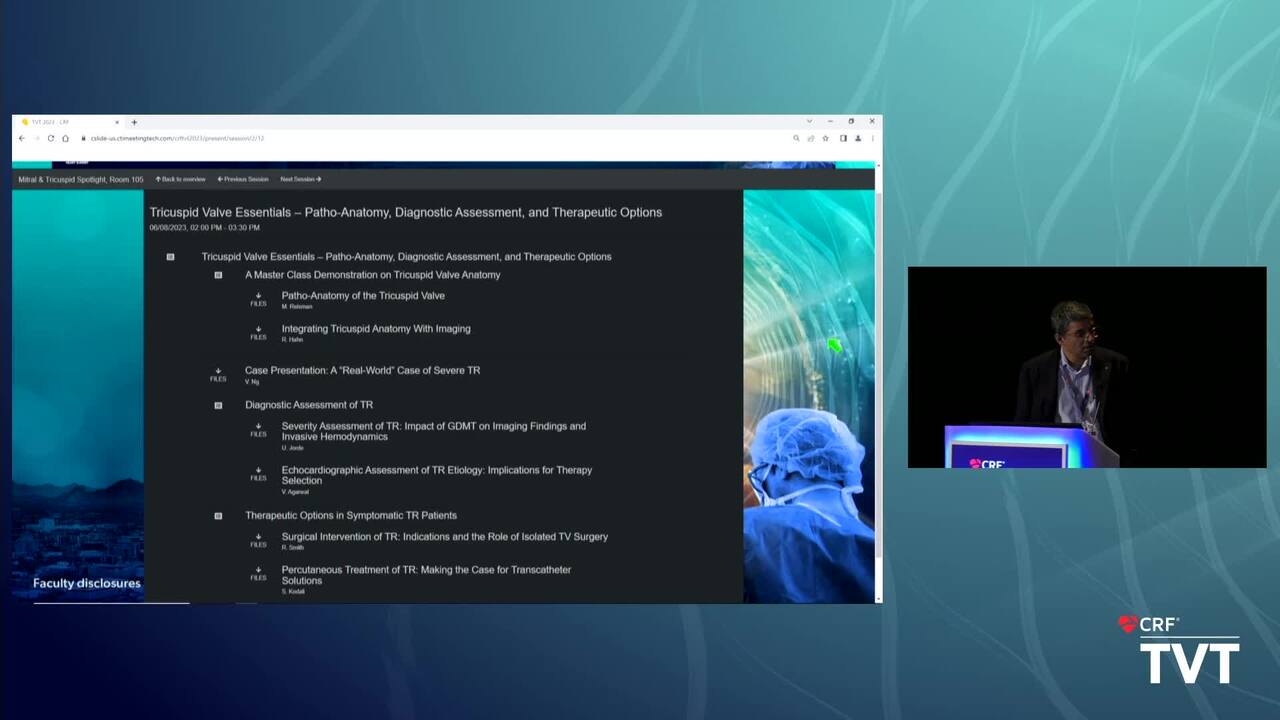
Task: Collapse the Master Class Demonstration section
Action: (218, 275)
